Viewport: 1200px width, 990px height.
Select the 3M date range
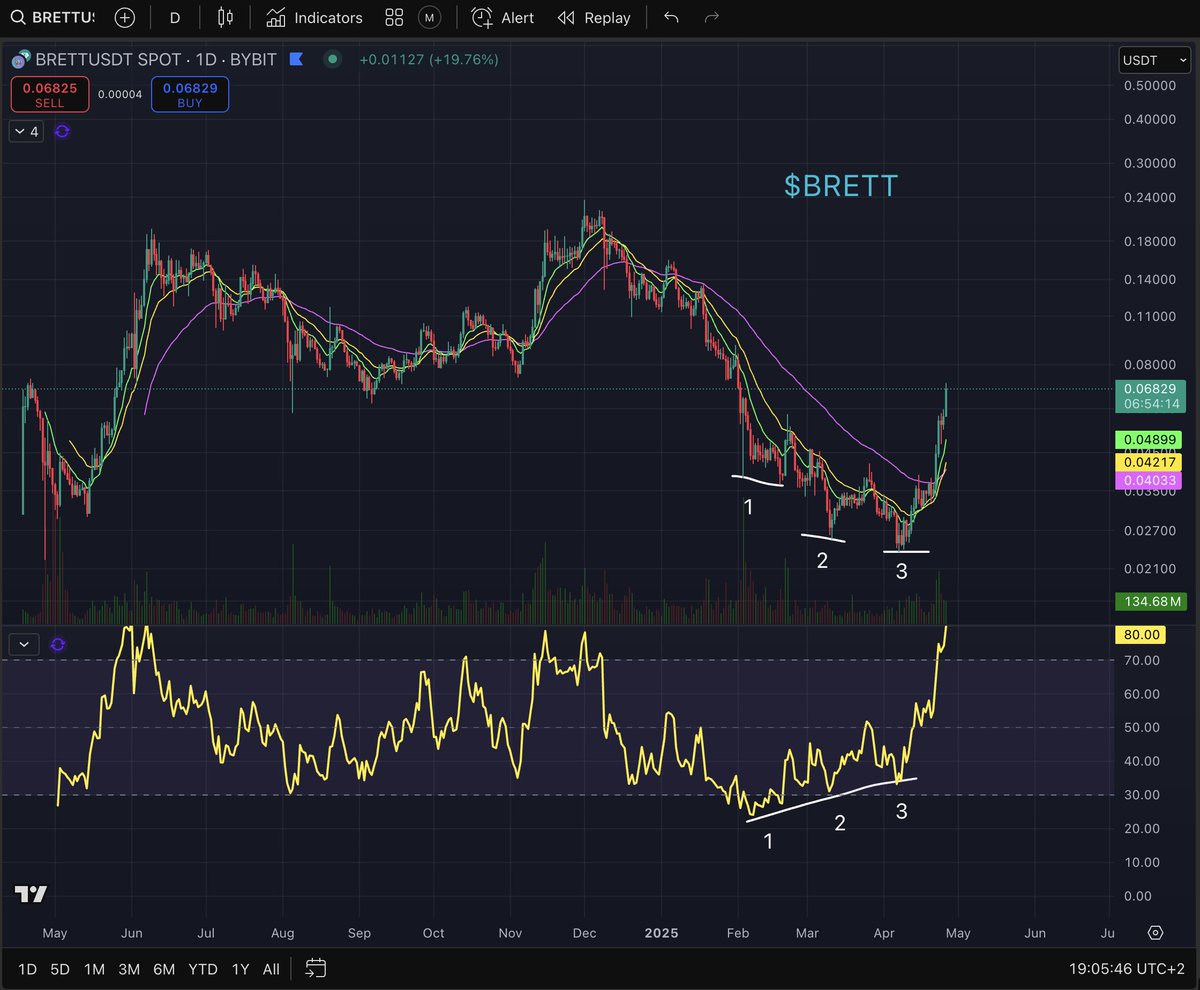coord(129,969)
